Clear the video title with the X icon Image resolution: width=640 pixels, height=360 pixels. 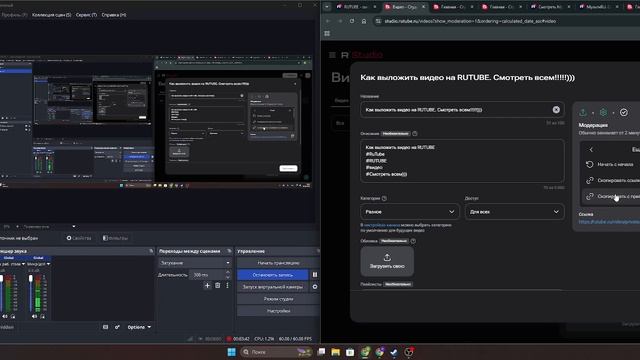tap(556, 110)
